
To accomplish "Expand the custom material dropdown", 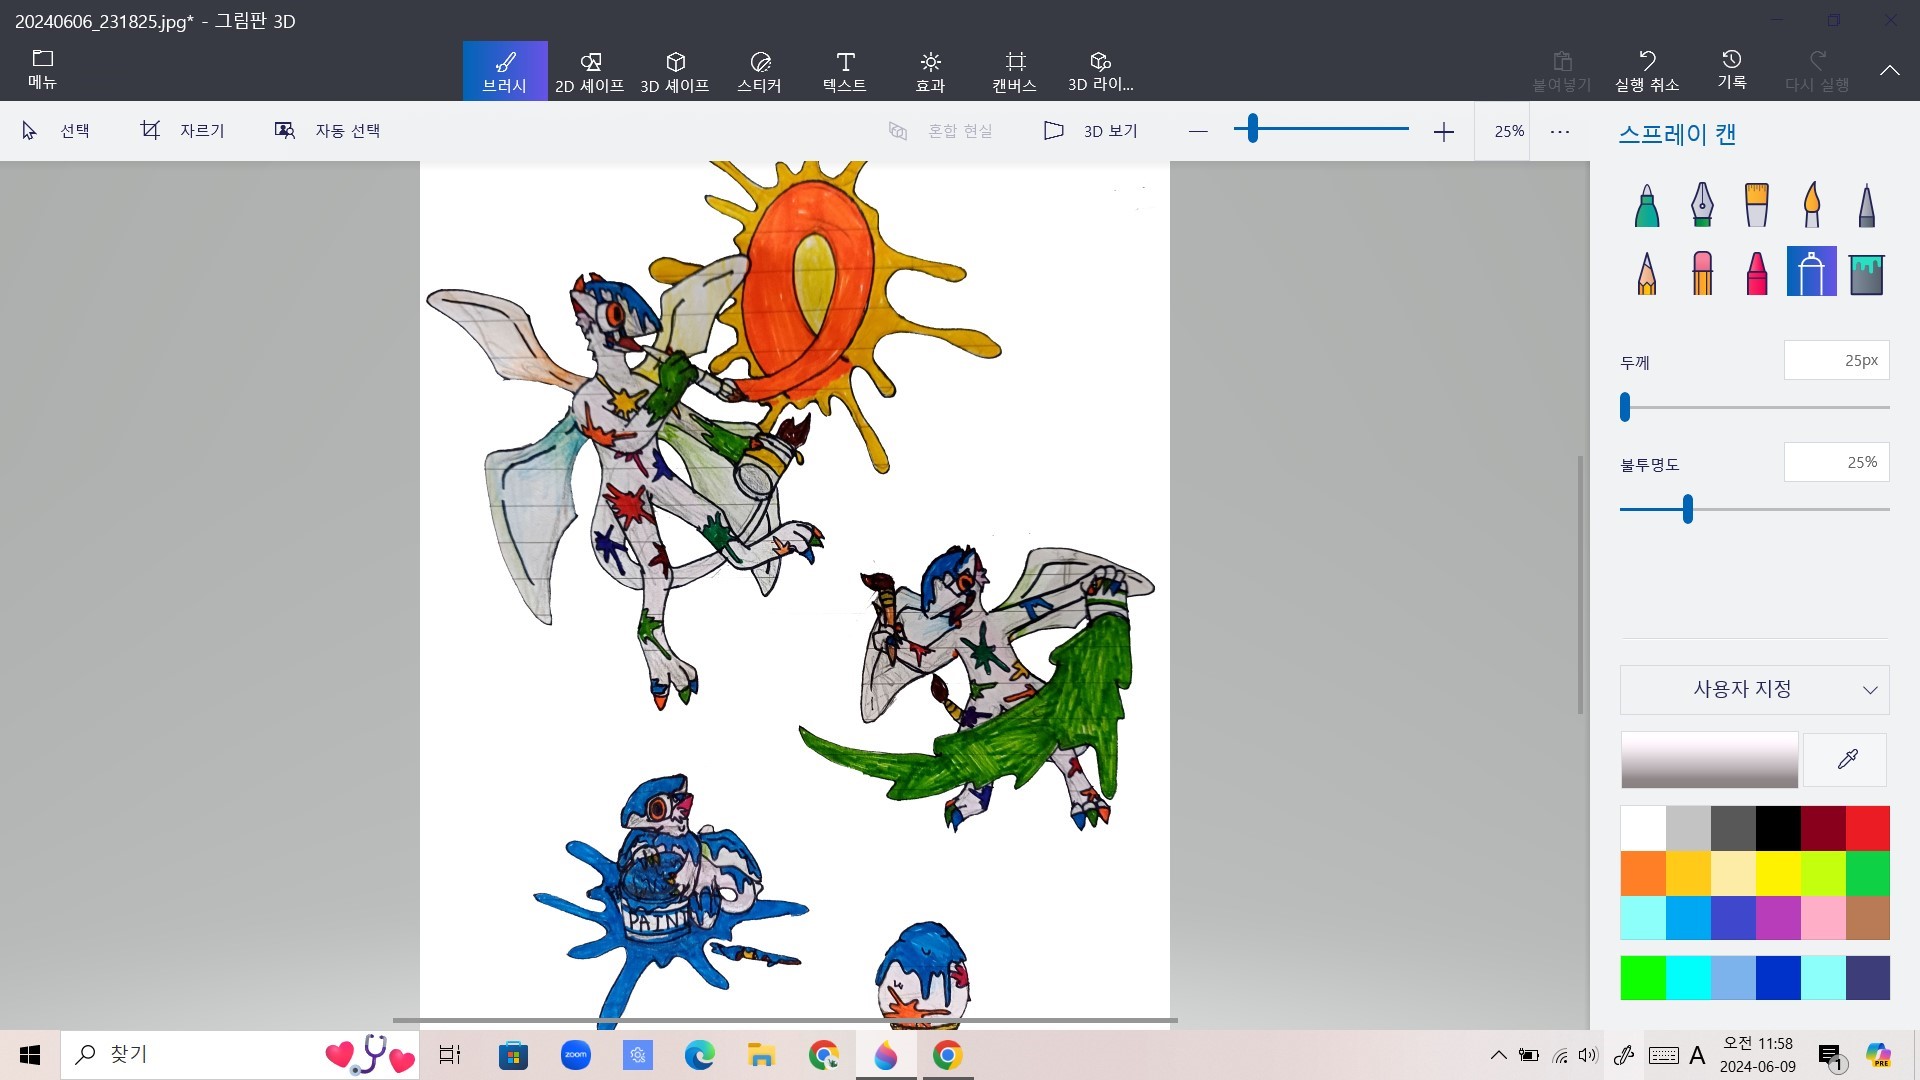I will [x=1754, y=689].
